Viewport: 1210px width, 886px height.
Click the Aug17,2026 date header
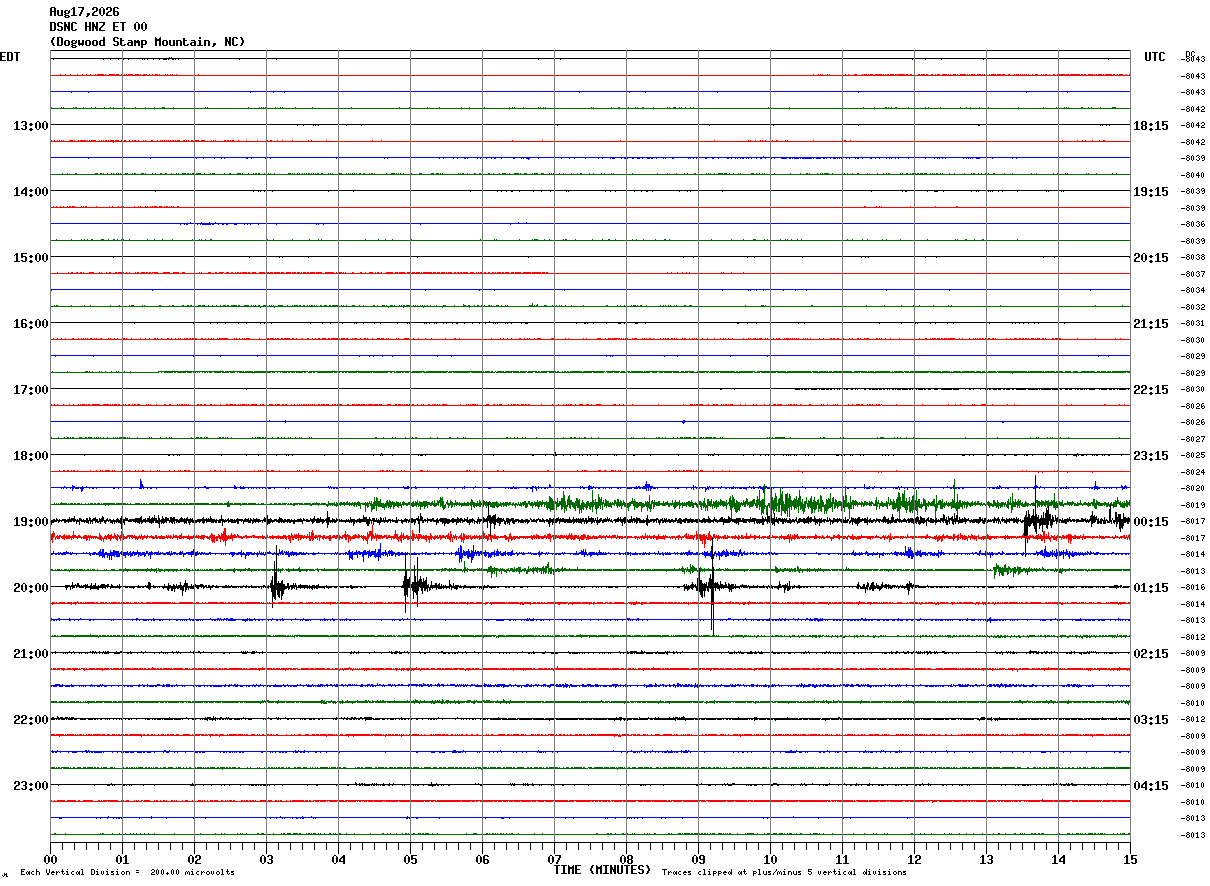click(84, 12)
